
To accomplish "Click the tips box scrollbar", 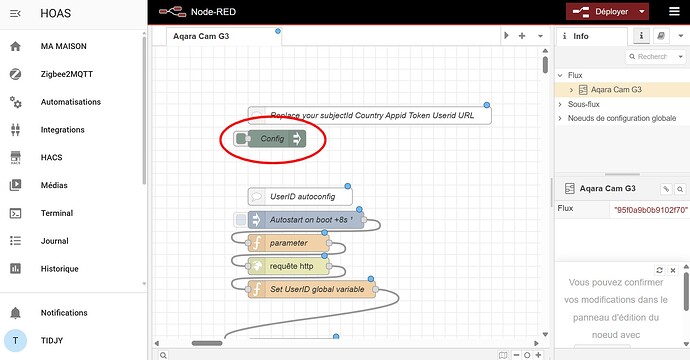I will pyautogui.click(x=686, y=291).
